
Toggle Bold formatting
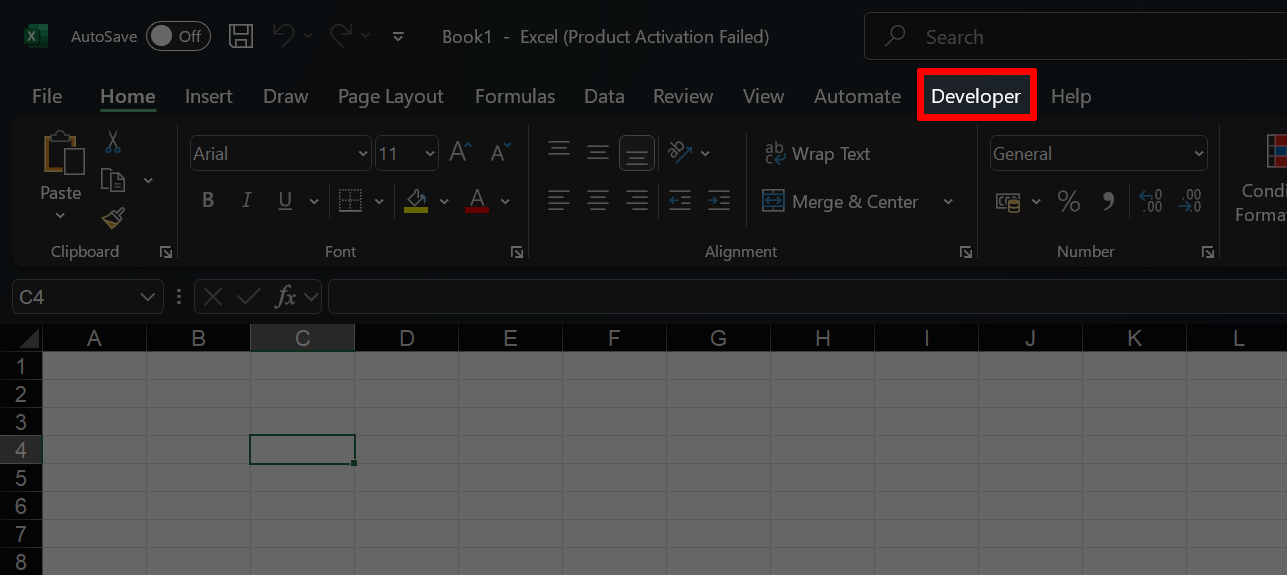[x=208, y=200]
